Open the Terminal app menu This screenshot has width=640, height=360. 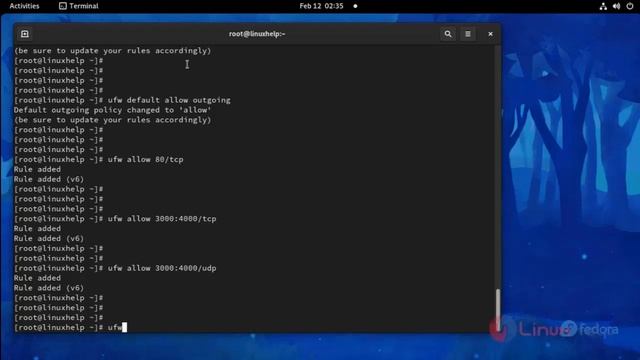click(79, 6)
